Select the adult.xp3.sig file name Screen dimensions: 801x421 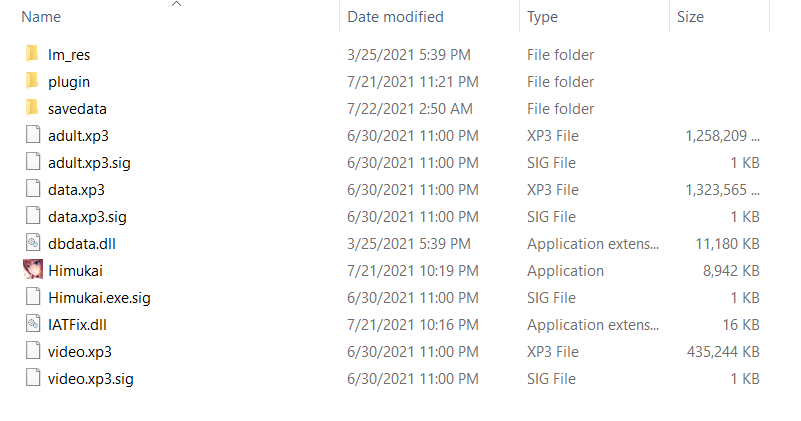[89, 162]
